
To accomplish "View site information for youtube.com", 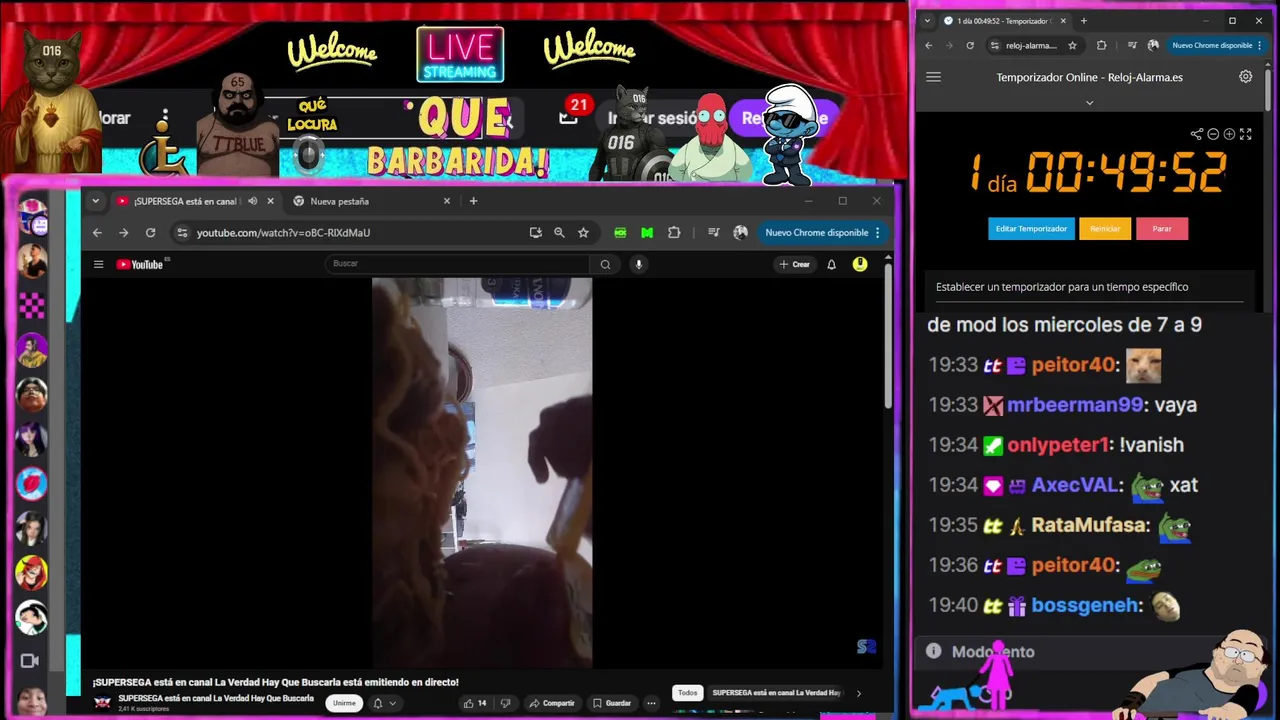I will point(181,232).
